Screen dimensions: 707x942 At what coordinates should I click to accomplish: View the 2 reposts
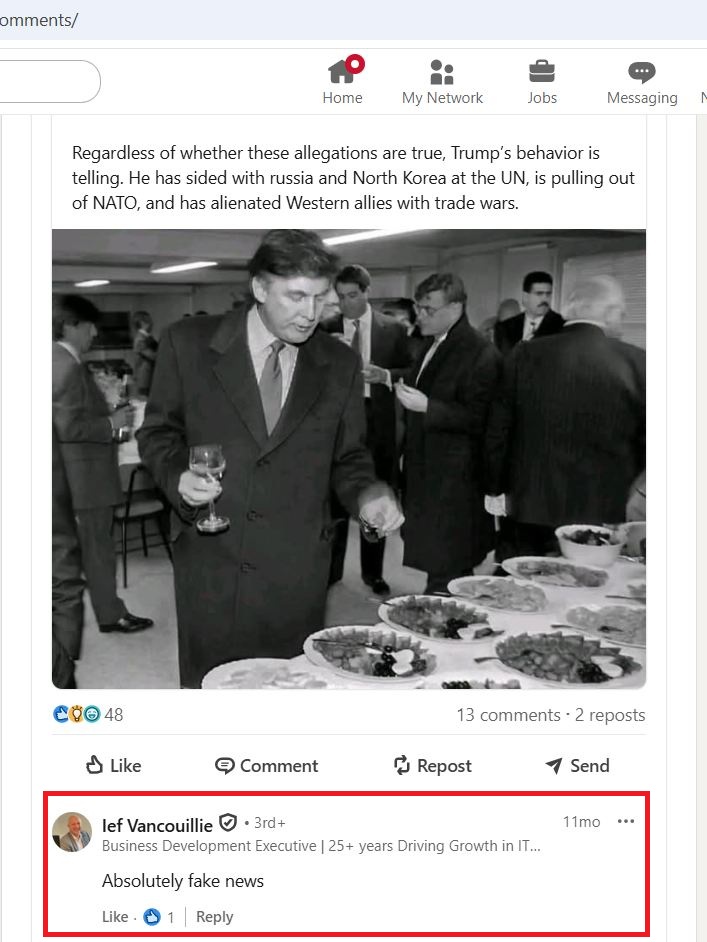pyautogui.click(x=610, y=715)
